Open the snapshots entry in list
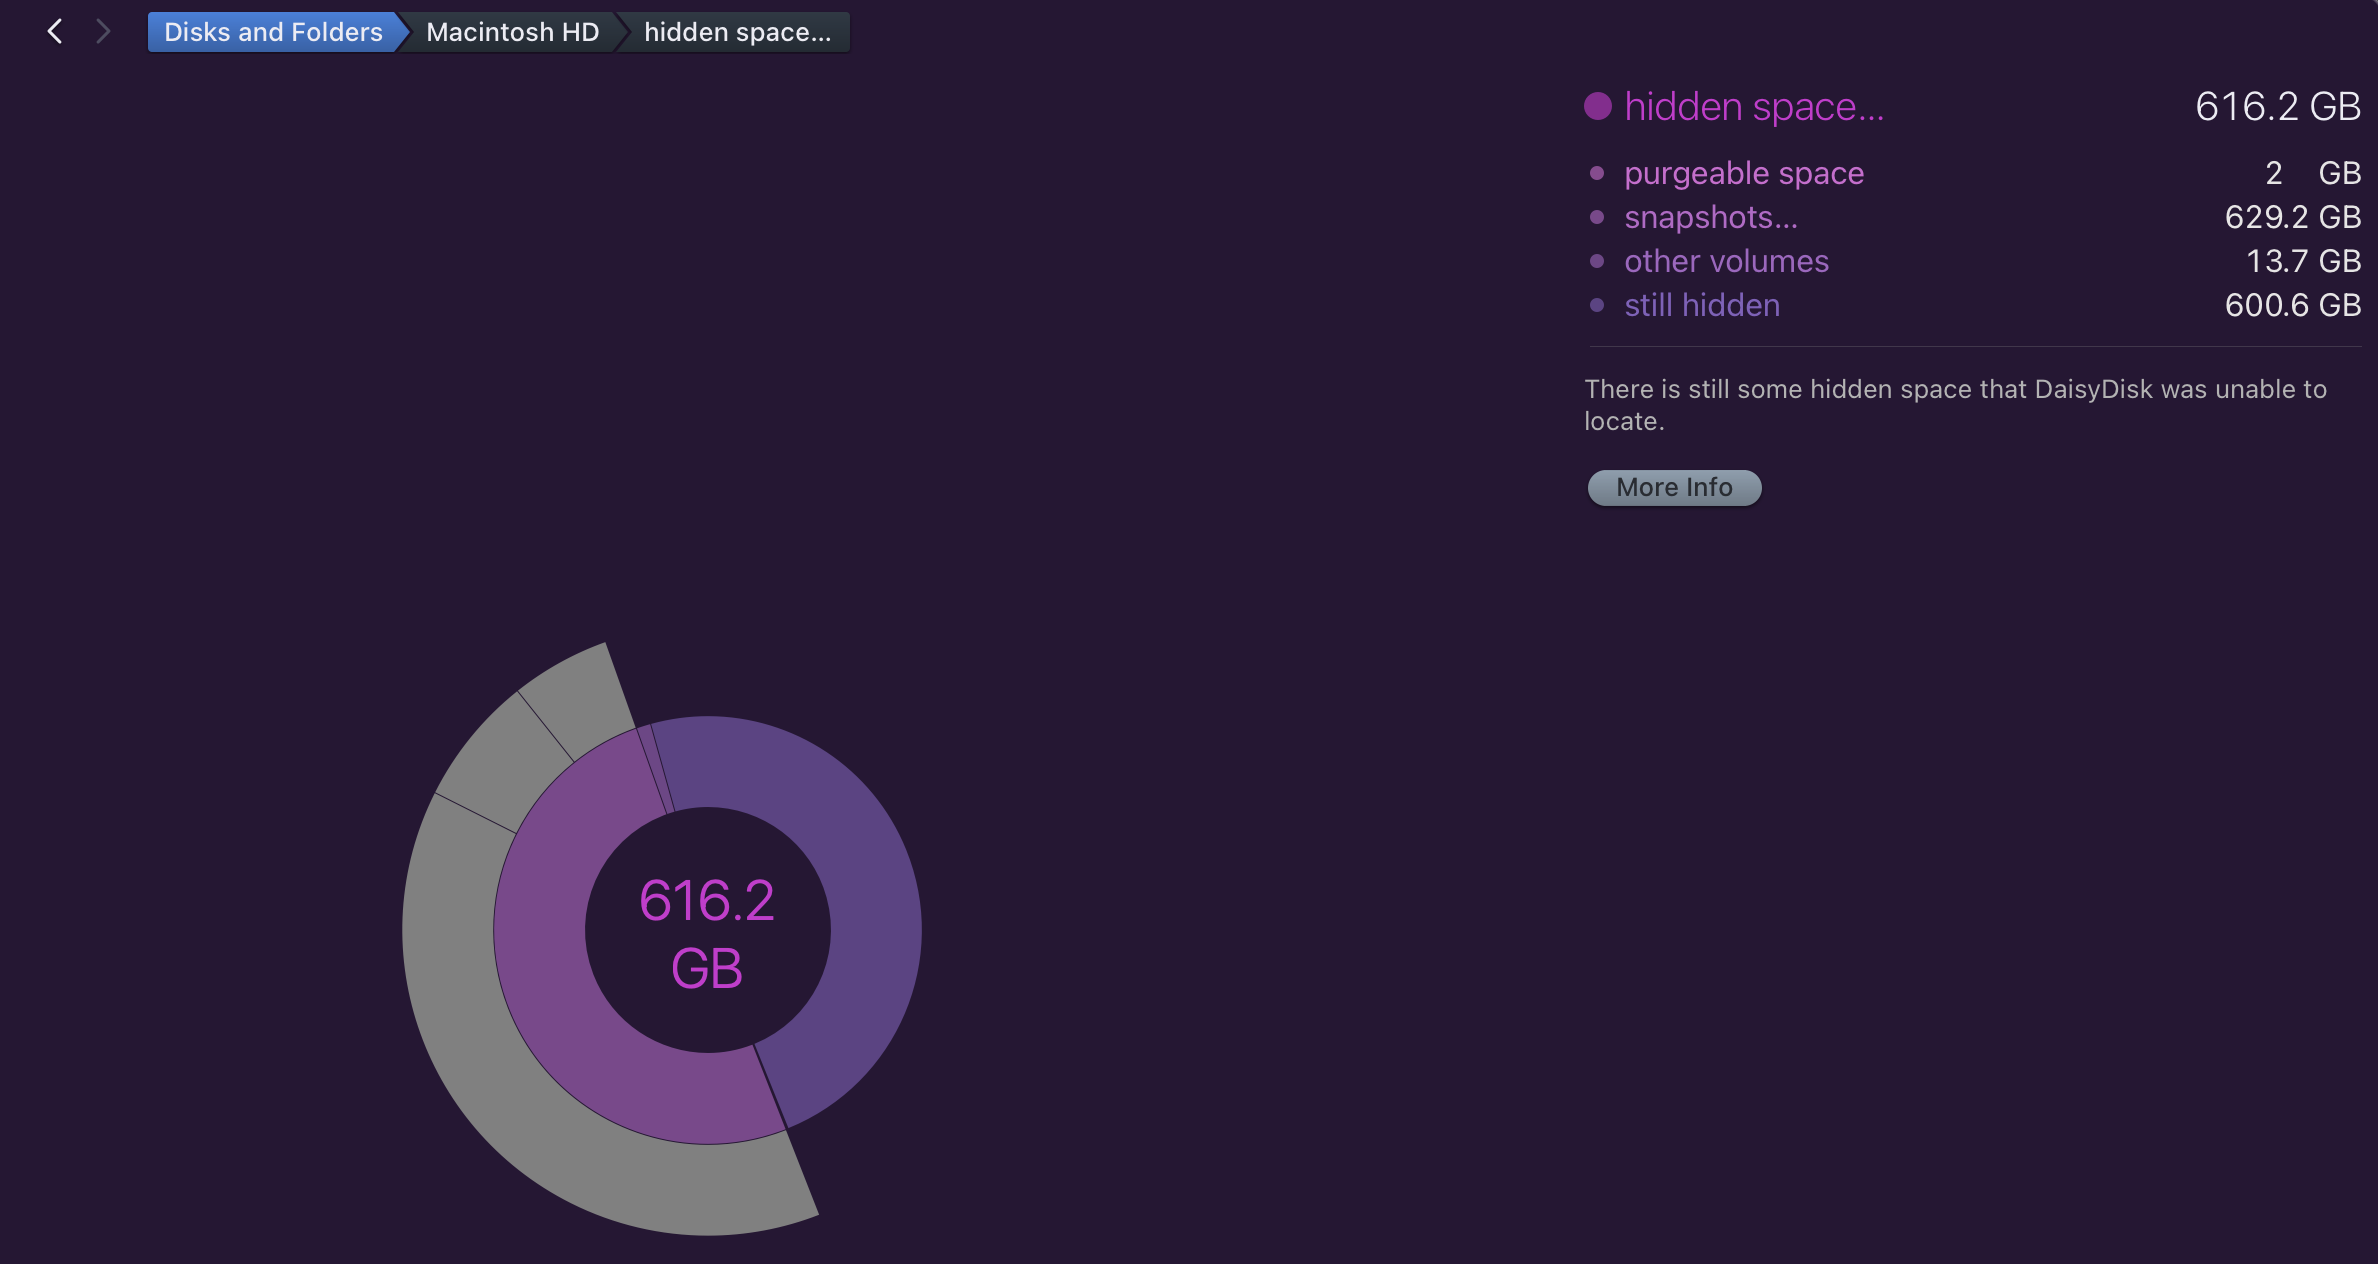 [1710, 217]
